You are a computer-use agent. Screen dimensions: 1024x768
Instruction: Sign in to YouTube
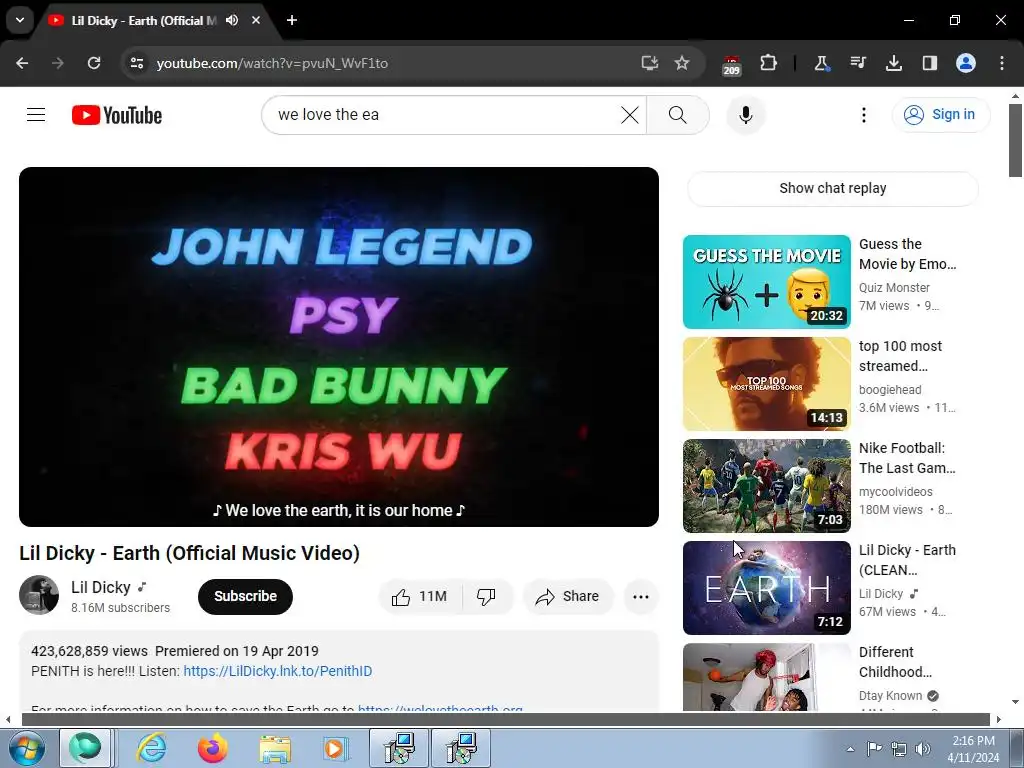tap(941, 115)
